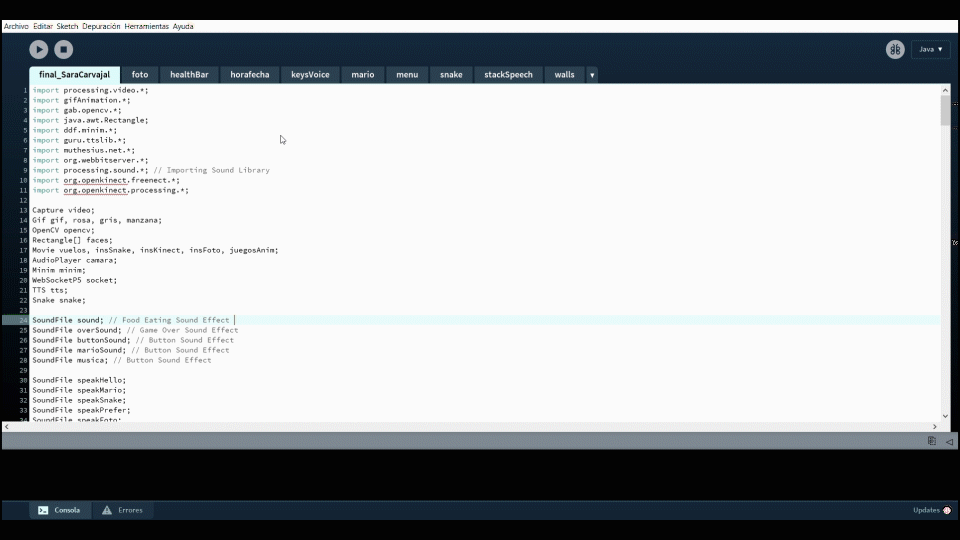The width and height of the screenshot is (960, 540).
Task: Switch to the final_SaraCarvajal tab
Action: 75,75
